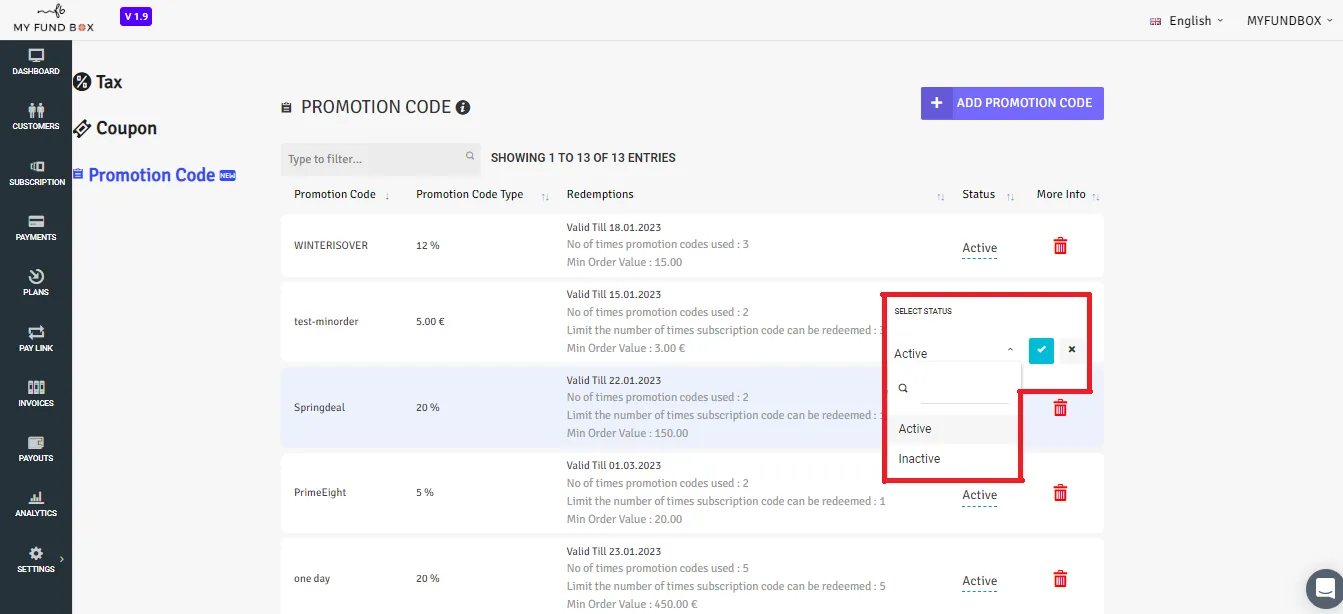Cancel the status edit with the X button
The height and width of the screenshot is (614, 1343).
pos(1072,350)
